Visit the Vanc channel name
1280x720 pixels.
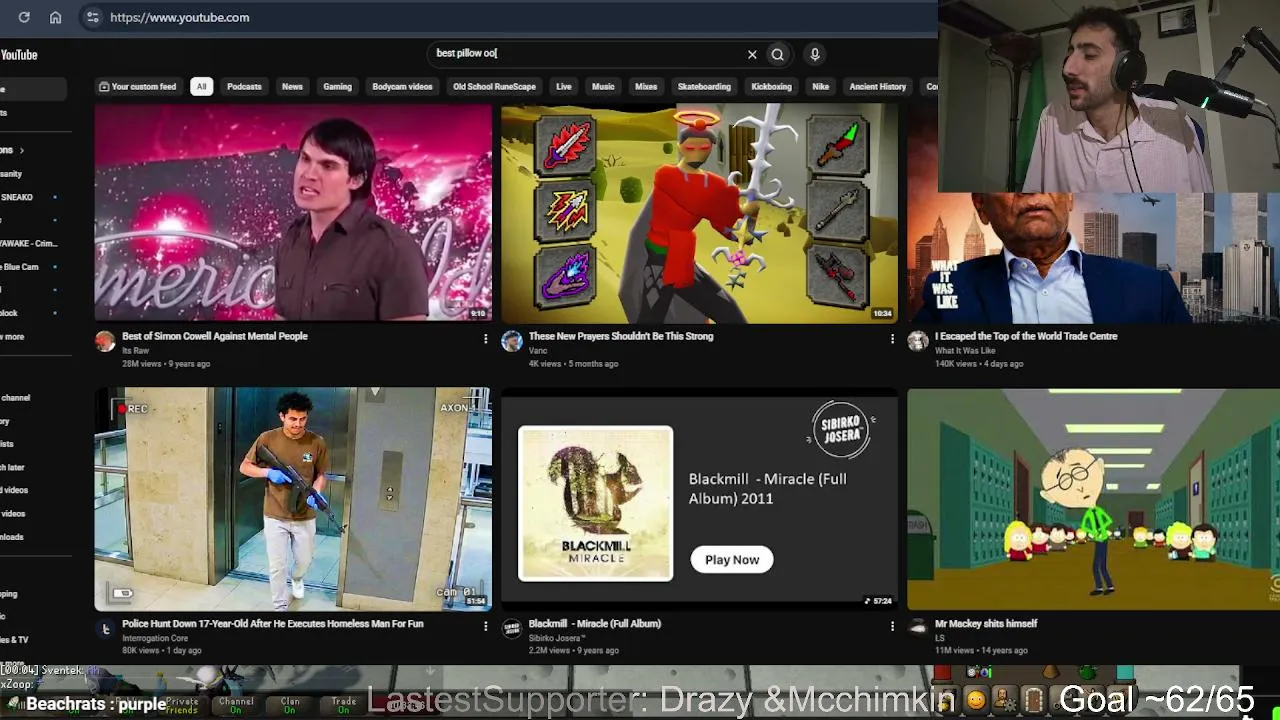tap(538, 351)
